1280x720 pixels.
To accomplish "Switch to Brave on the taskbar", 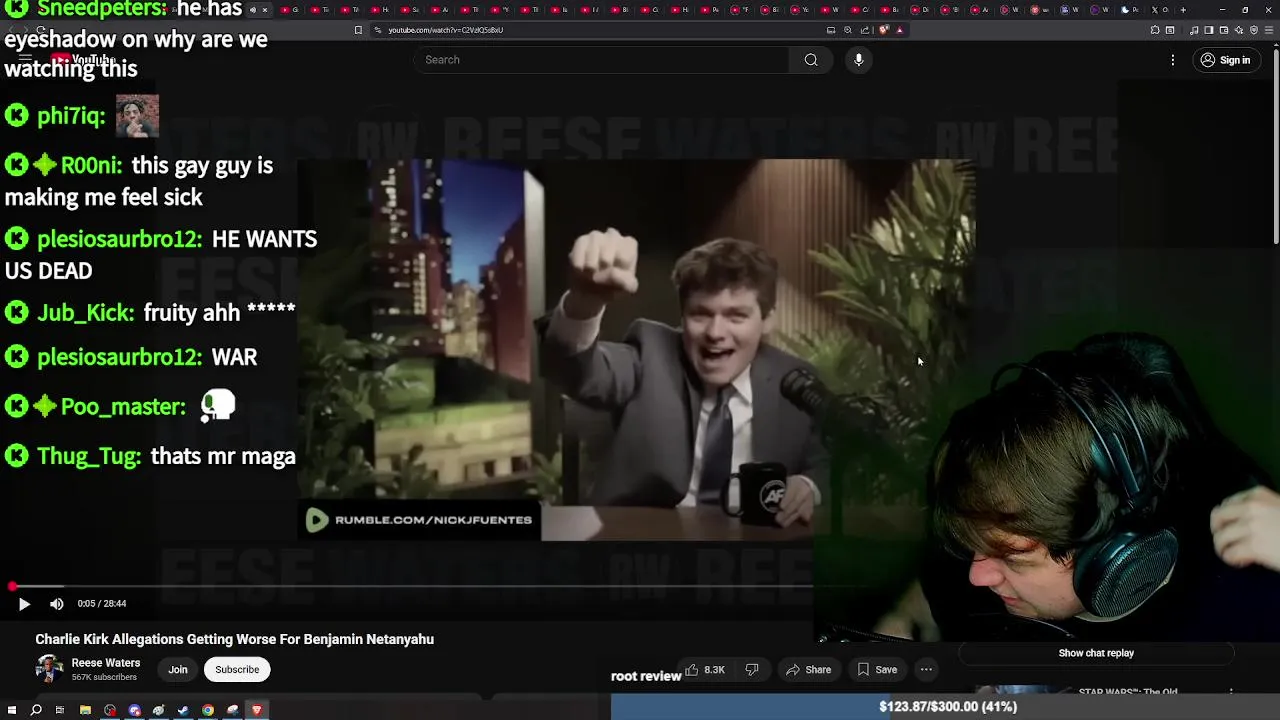I will [x=256, y=710].
